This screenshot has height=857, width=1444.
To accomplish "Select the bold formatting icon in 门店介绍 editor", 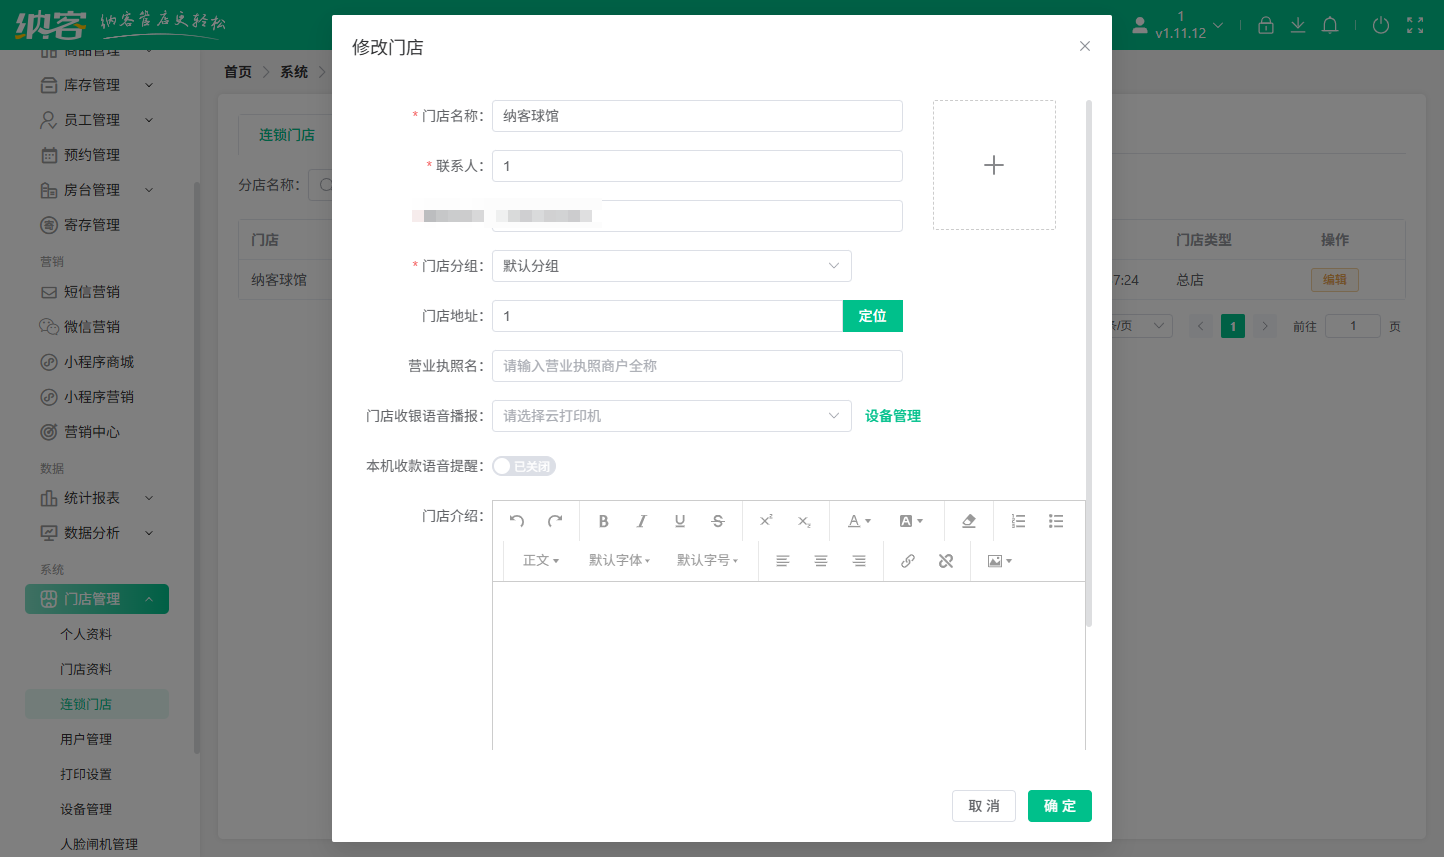I will pos(604,521).
